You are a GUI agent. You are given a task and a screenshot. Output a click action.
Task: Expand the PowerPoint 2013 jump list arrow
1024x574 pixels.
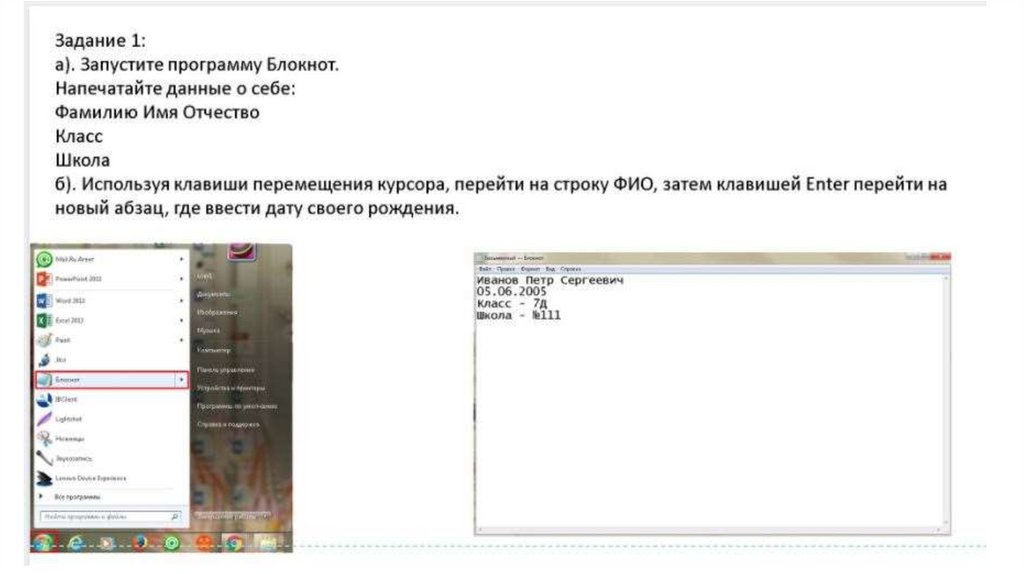(182, 279)
